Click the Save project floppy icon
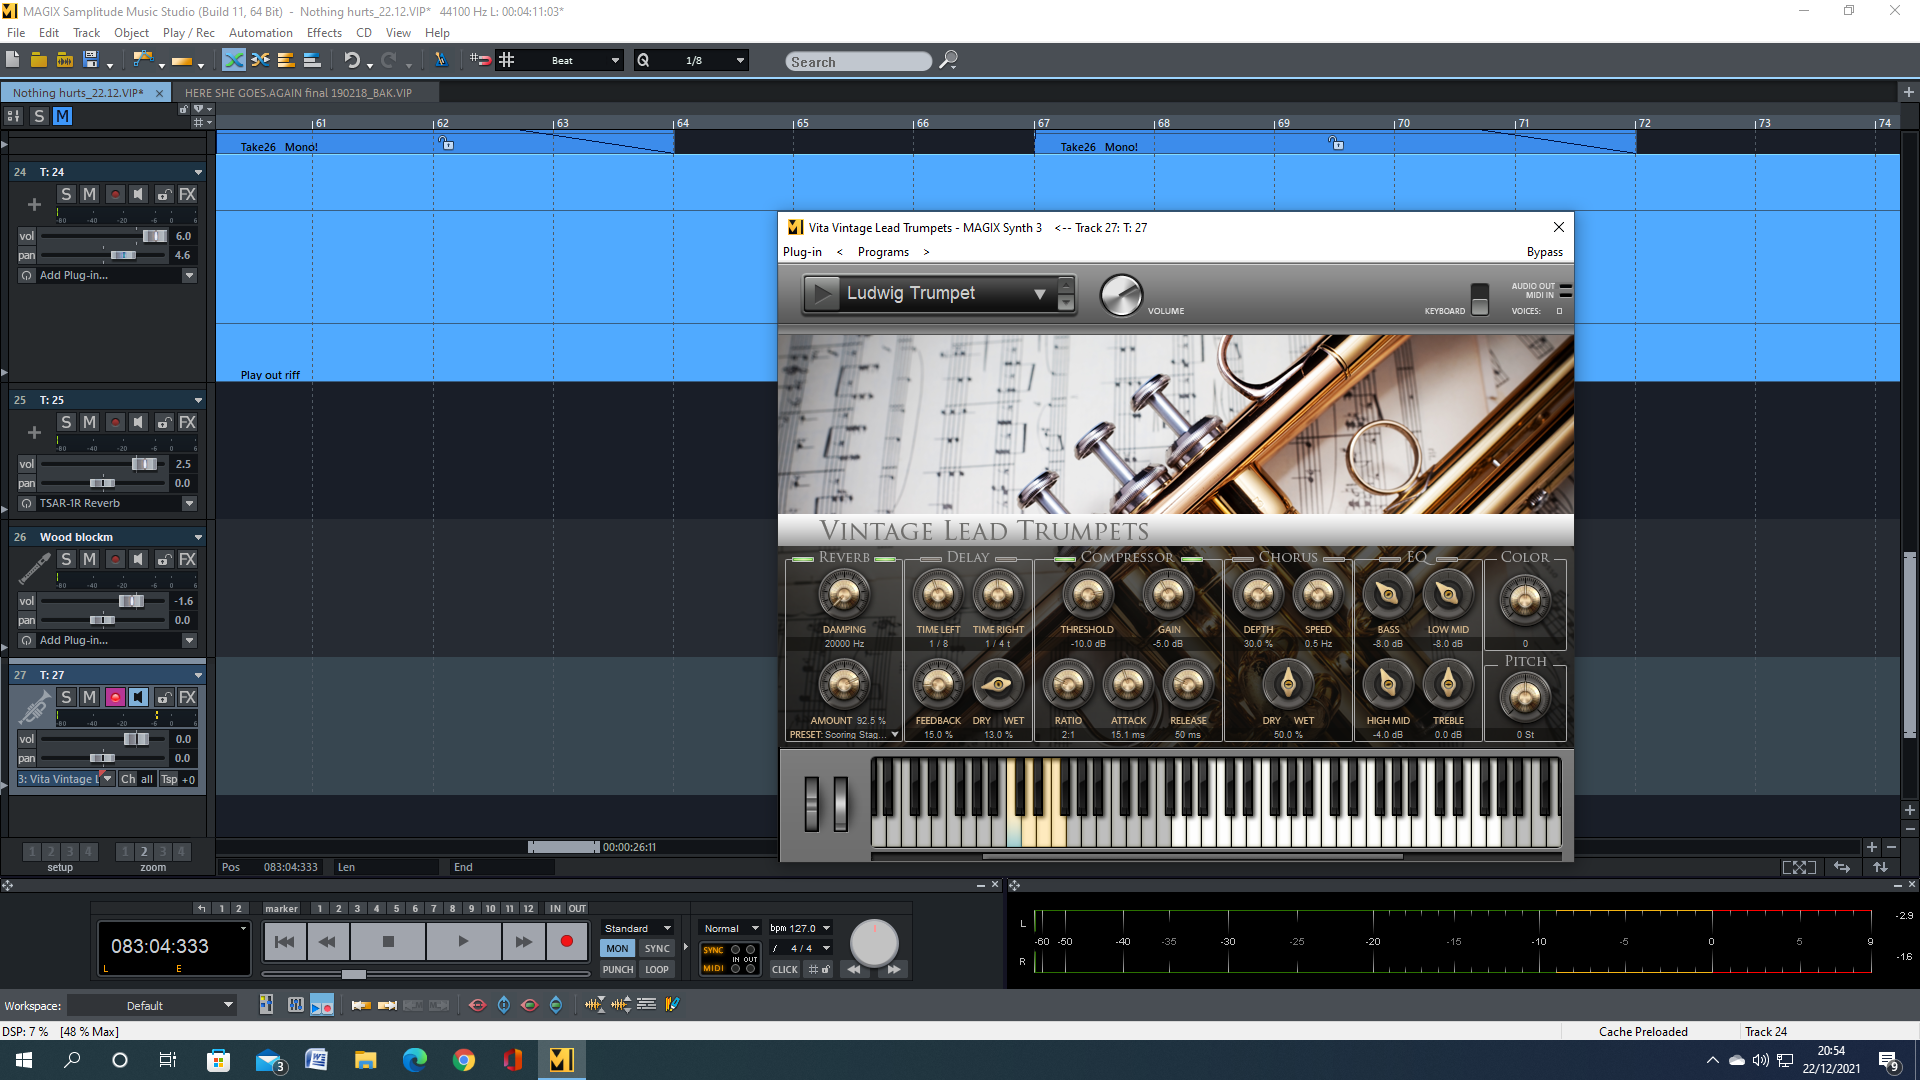The height and width of the screenshot is (1080, 1920). [91, 60]
